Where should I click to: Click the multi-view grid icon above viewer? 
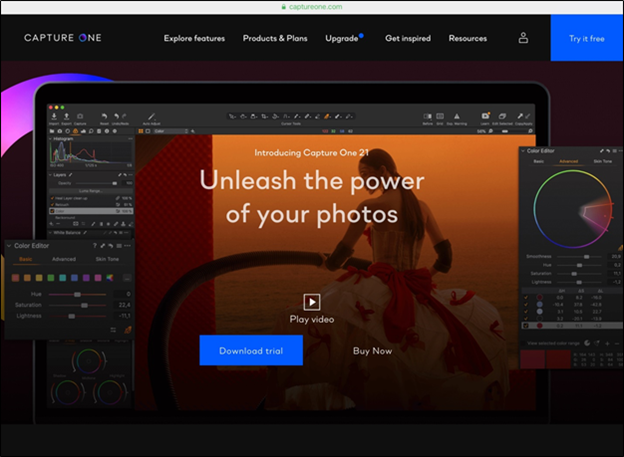140,131
